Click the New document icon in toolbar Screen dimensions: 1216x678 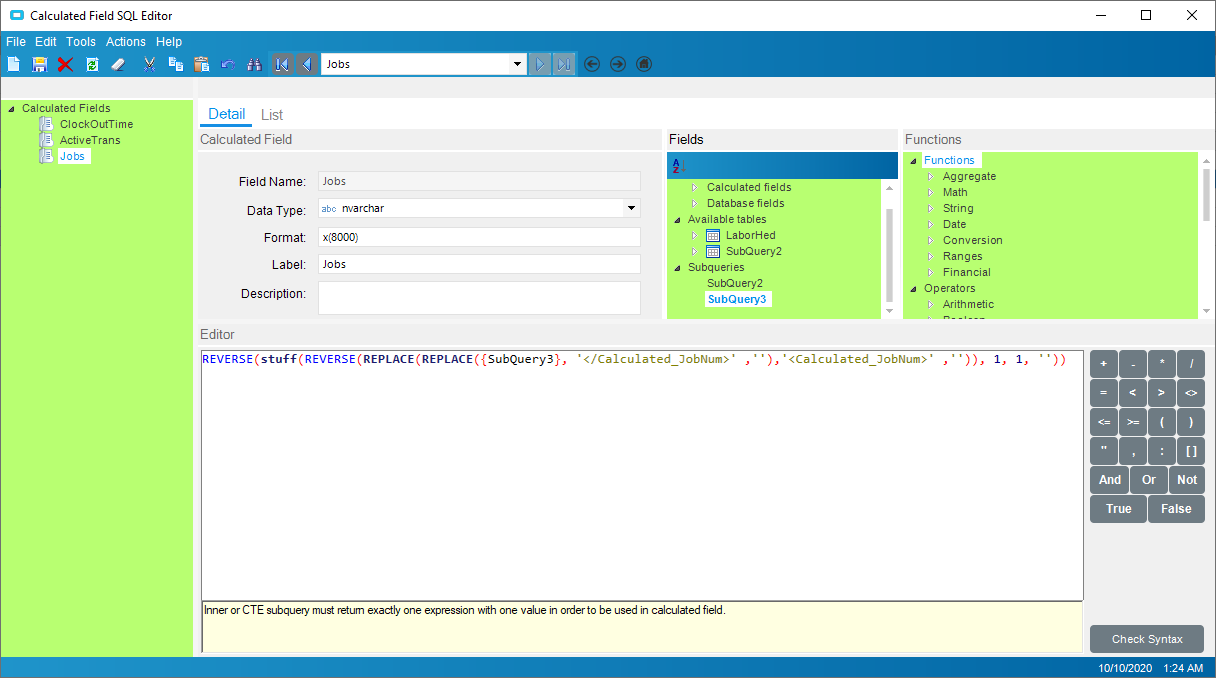14,64
